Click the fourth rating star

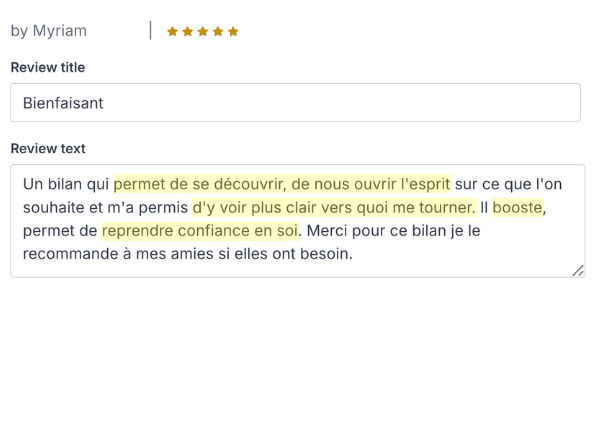(217, 31)
